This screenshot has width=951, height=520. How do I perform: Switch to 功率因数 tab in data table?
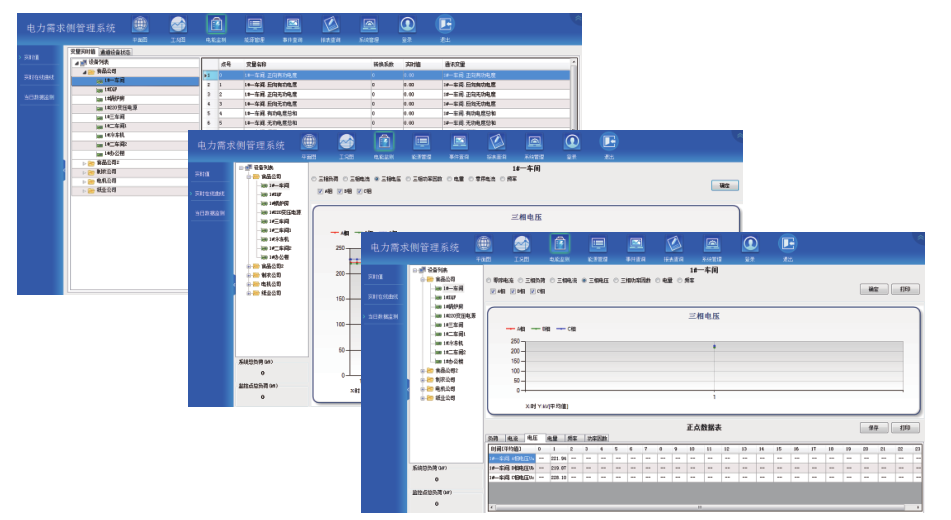tap(596, 438)
